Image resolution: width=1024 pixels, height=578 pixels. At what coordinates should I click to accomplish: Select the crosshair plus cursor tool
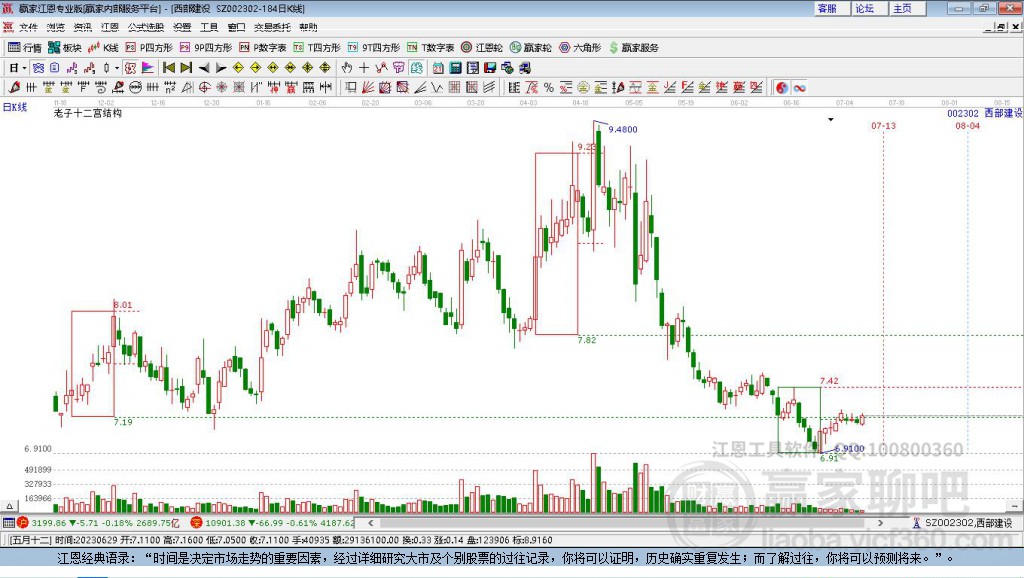(x=364, y=67)
